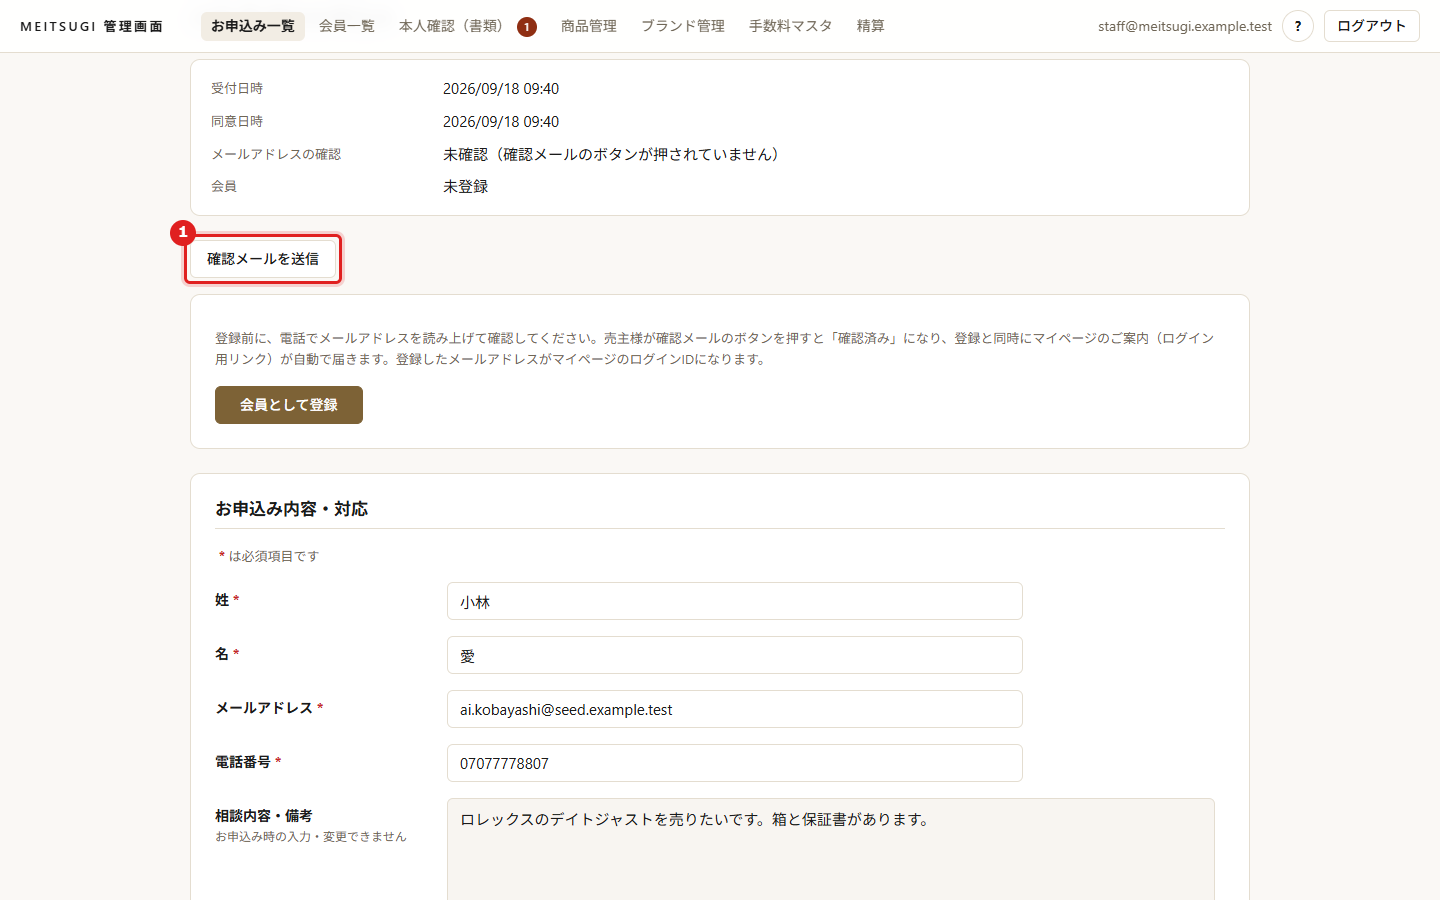Image resolution: width=1440 pixels, height=900 pixels.
Task: Click the 相談内容・備考 text area
Action: pyautogui.click(x=831, y=849)
